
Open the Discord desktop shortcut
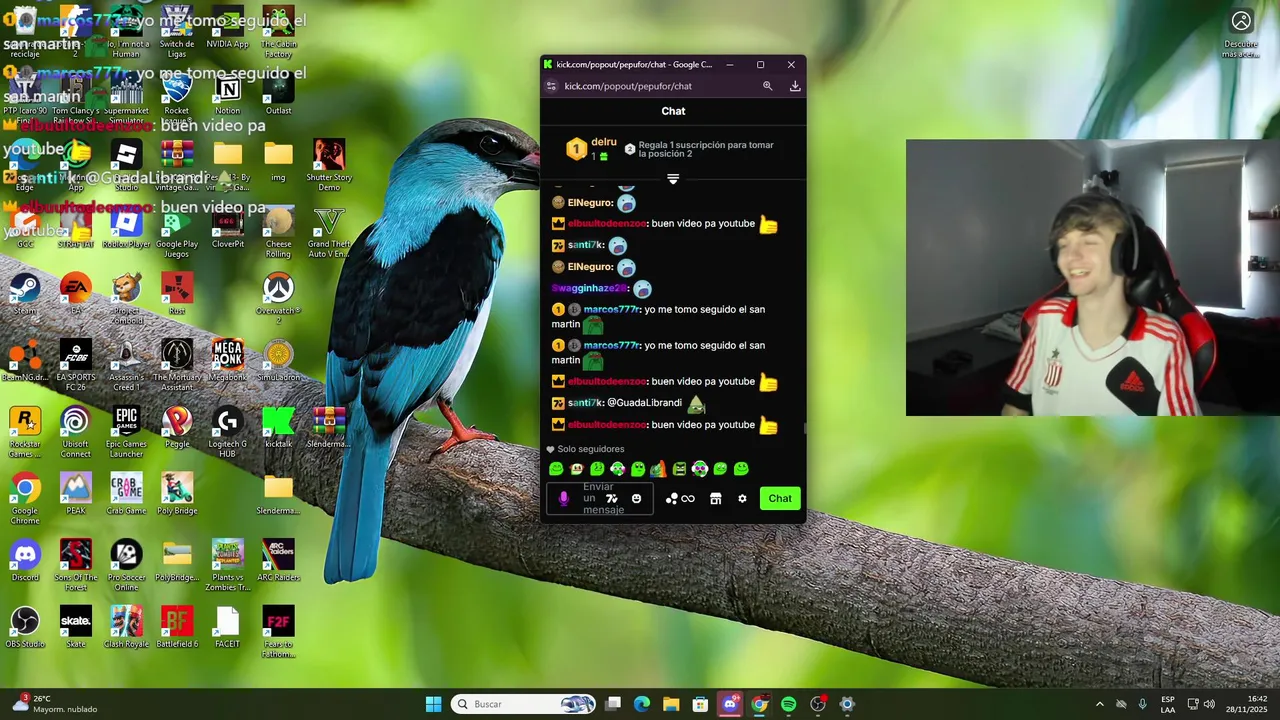coord(25,560)
